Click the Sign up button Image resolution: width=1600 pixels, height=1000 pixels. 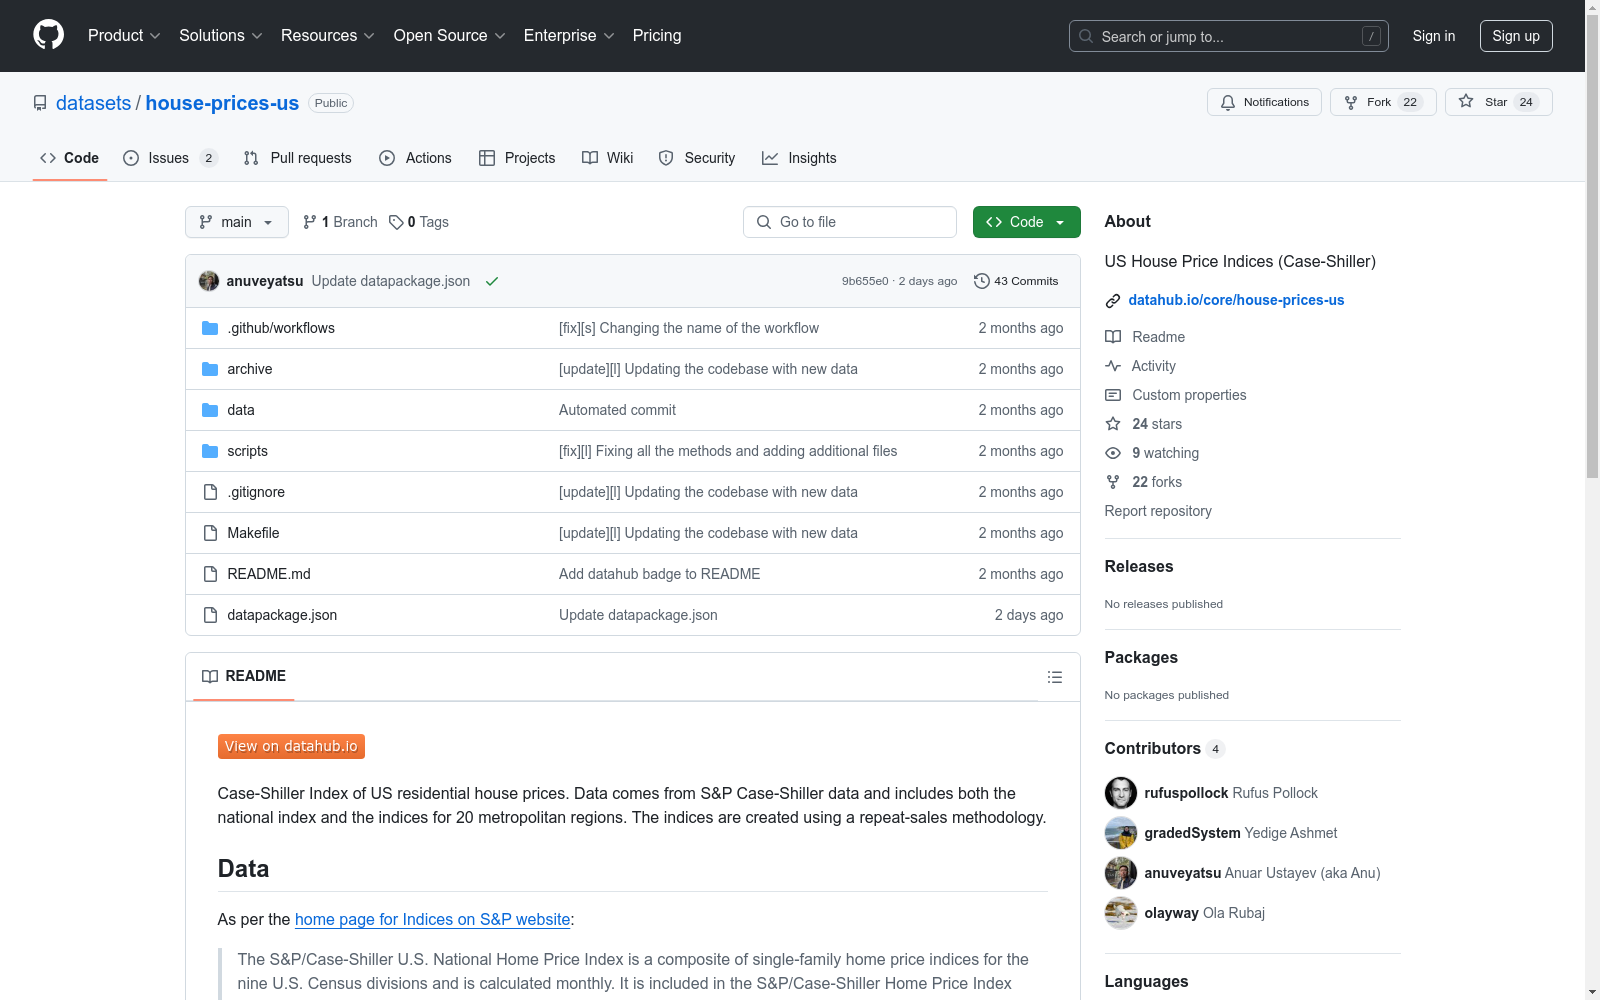(x=1516, y=36)
